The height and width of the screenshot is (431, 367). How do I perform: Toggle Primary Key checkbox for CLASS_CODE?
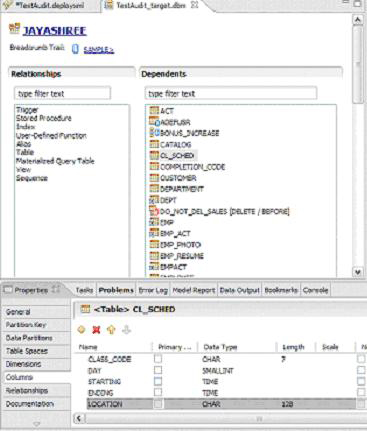[x=158, y=359]
